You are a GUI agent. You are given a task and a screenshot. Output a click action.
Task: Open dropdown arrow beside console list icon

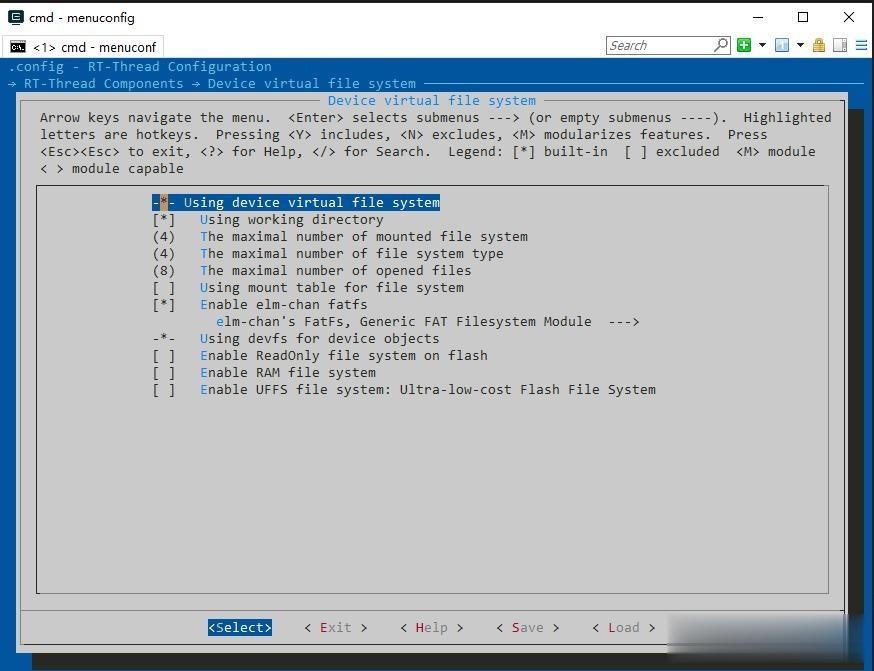pyautogui.click(x=800, y=45)
